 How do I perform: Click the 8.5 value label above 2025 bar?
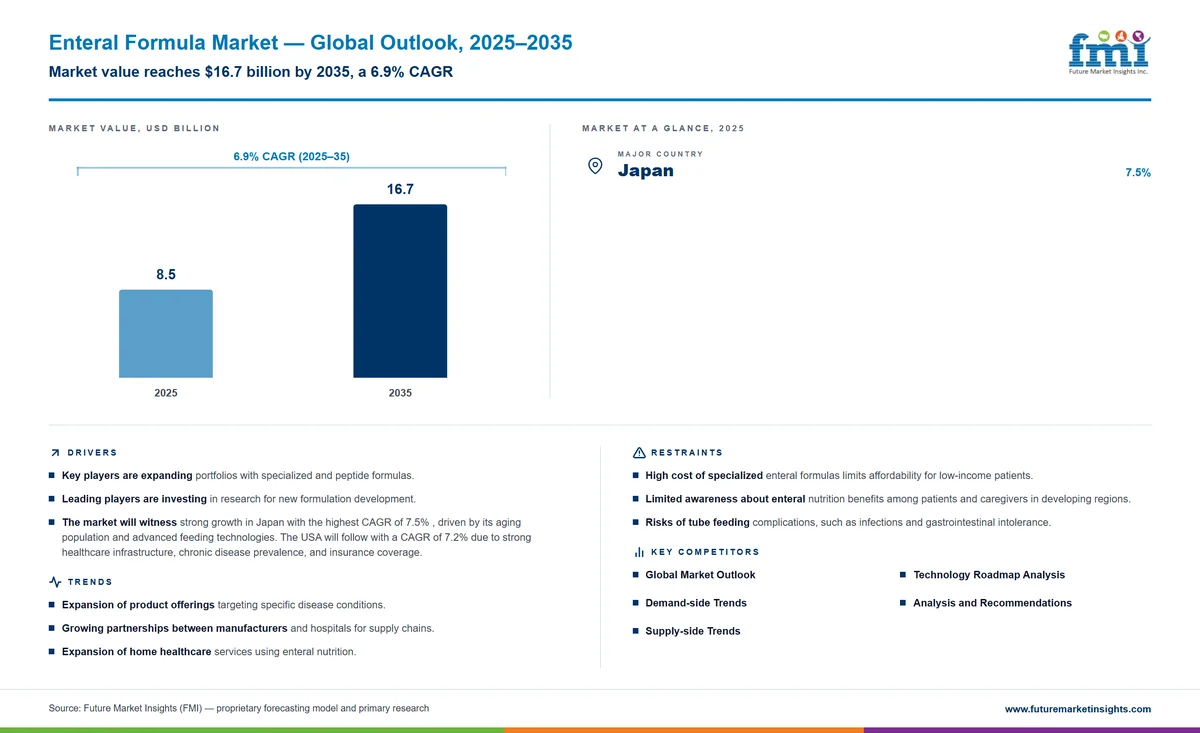[x=166, y=274]
